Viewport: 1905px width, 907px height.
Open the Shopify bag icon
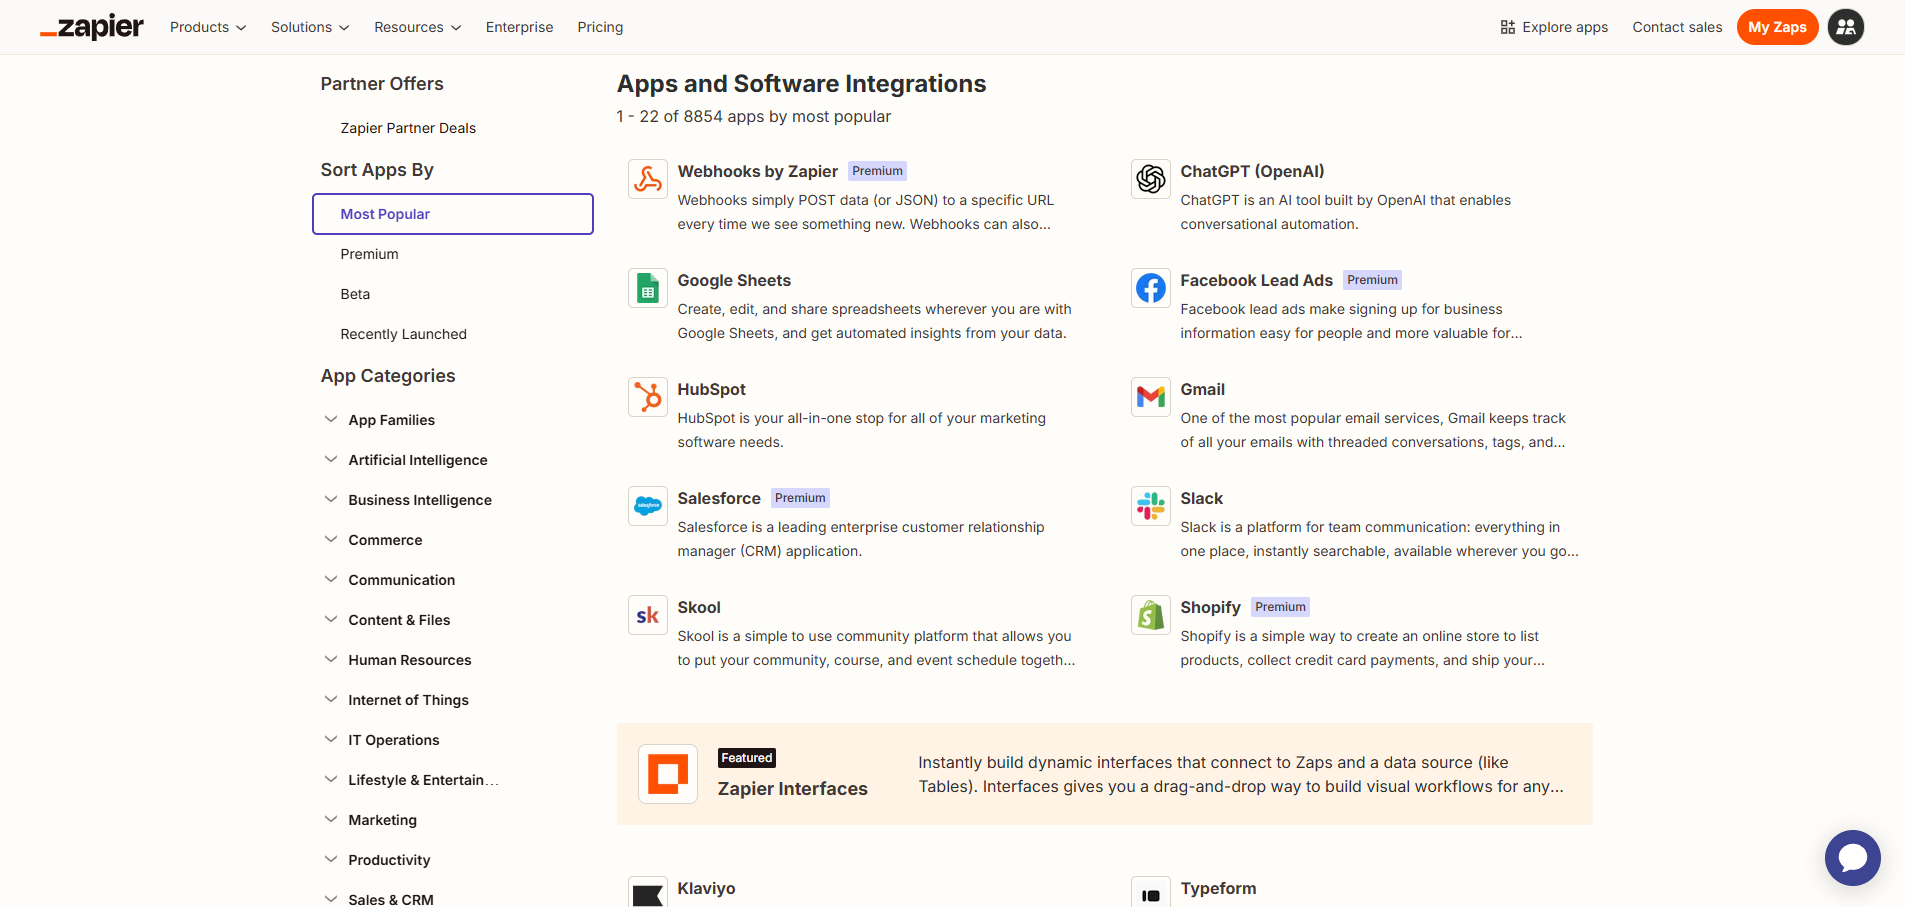(1150, 616)
